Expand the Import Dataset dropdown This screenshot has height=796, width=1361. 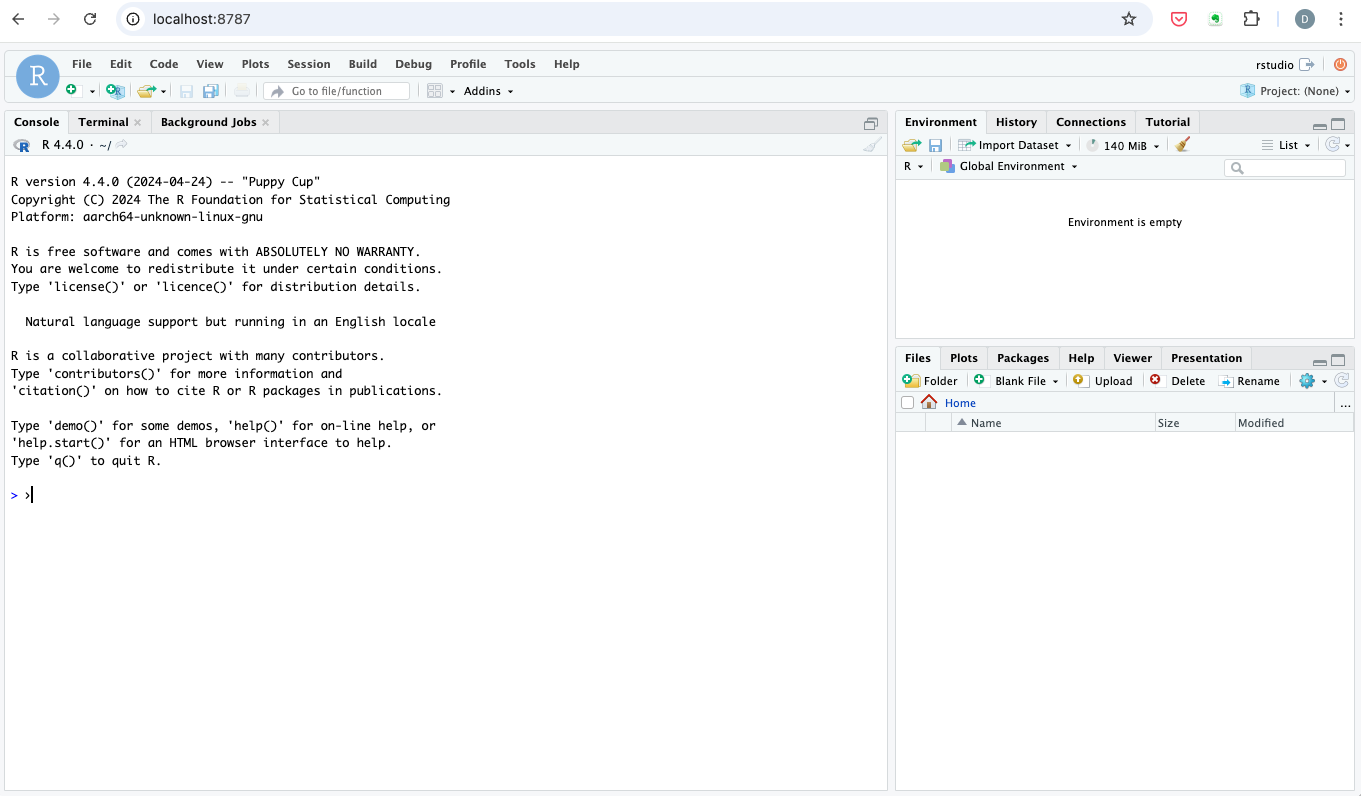coord(1014,145)
